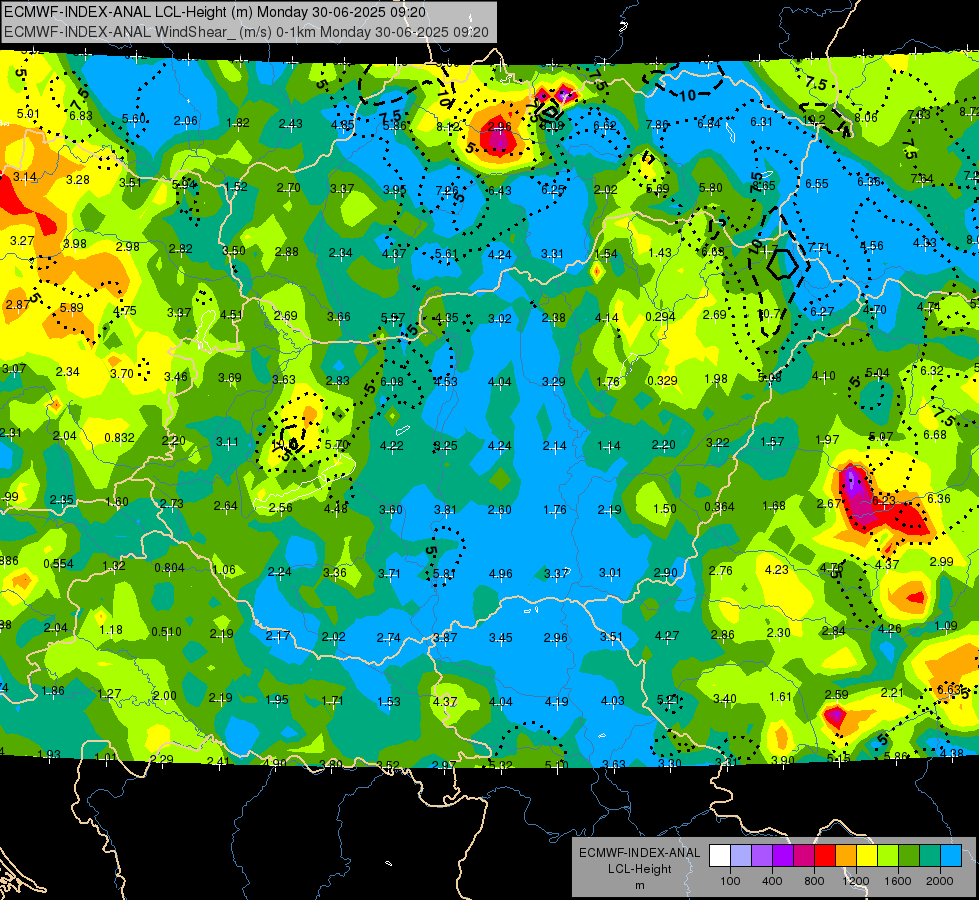Image resolution: width=979 pixels, height=900 pixels.
Task: Click the legend tick label '800'
Action: click(814, 881)
